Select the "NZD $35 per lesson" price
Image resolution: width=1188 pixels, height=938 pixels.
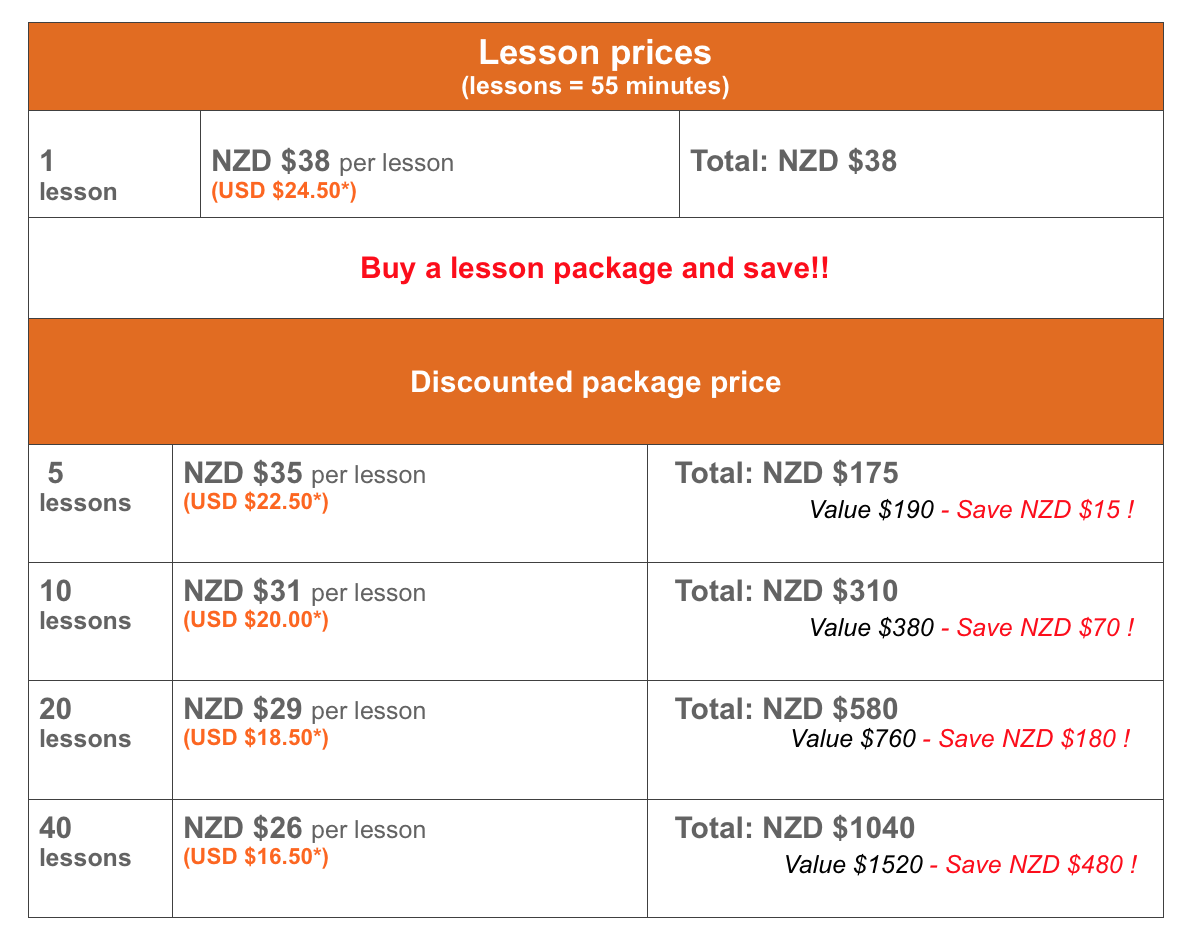305,474
